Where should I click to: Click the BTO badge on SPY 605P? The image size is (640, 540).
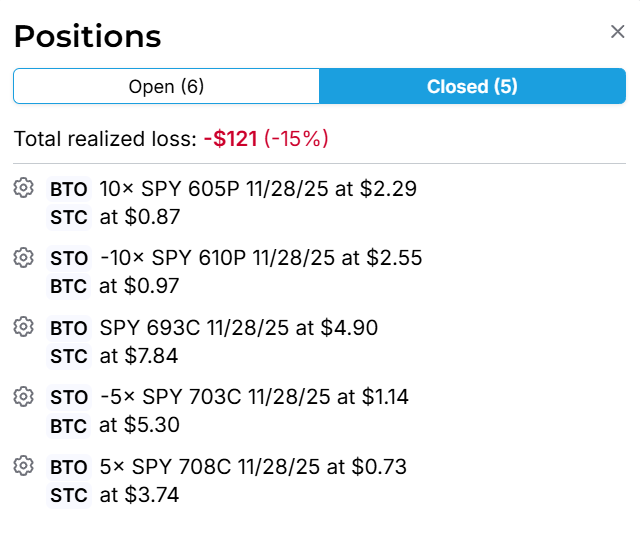68,189
